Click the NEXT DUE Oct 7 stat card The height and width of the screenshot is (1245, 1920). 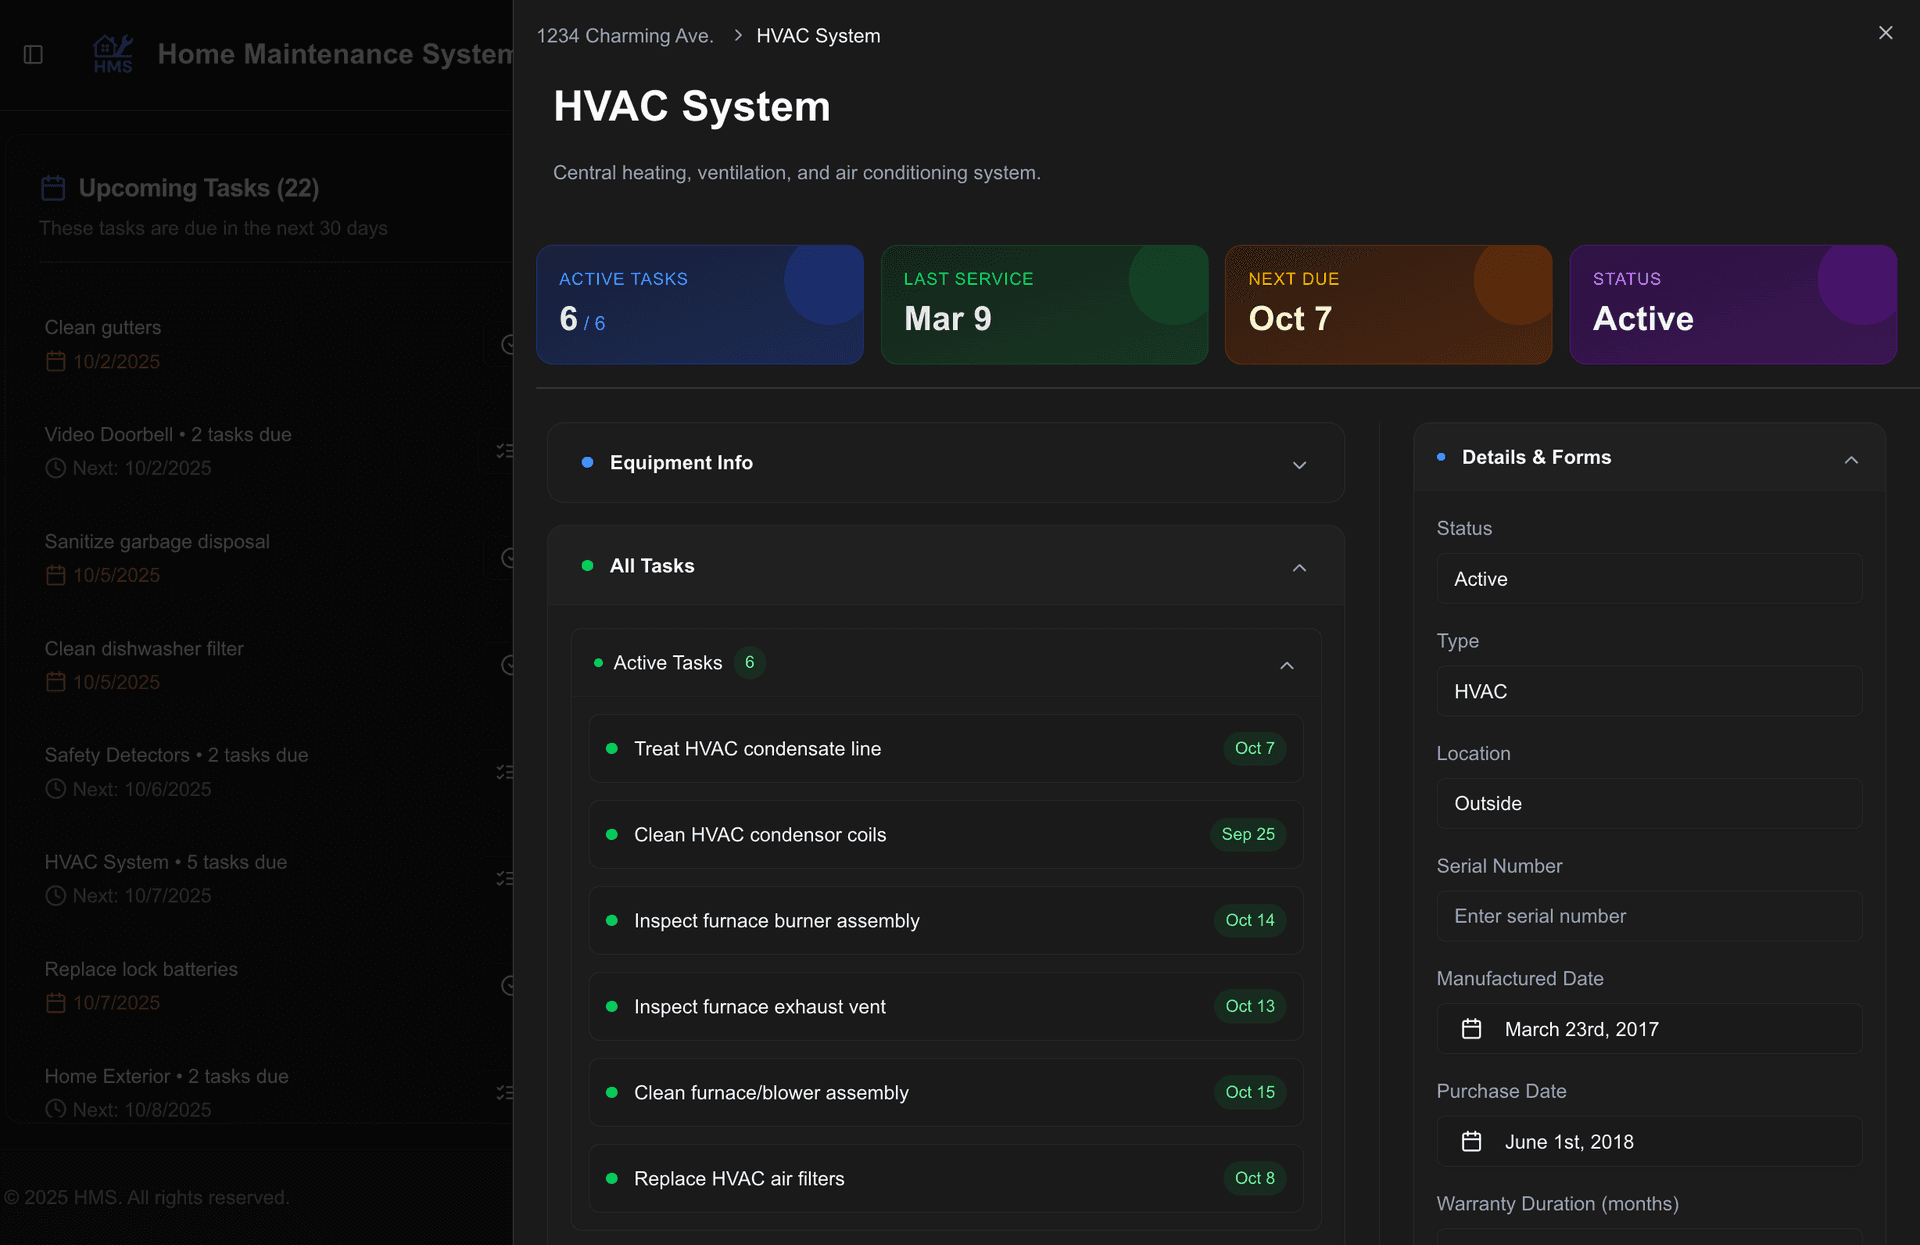click(x=1388, y=304)
